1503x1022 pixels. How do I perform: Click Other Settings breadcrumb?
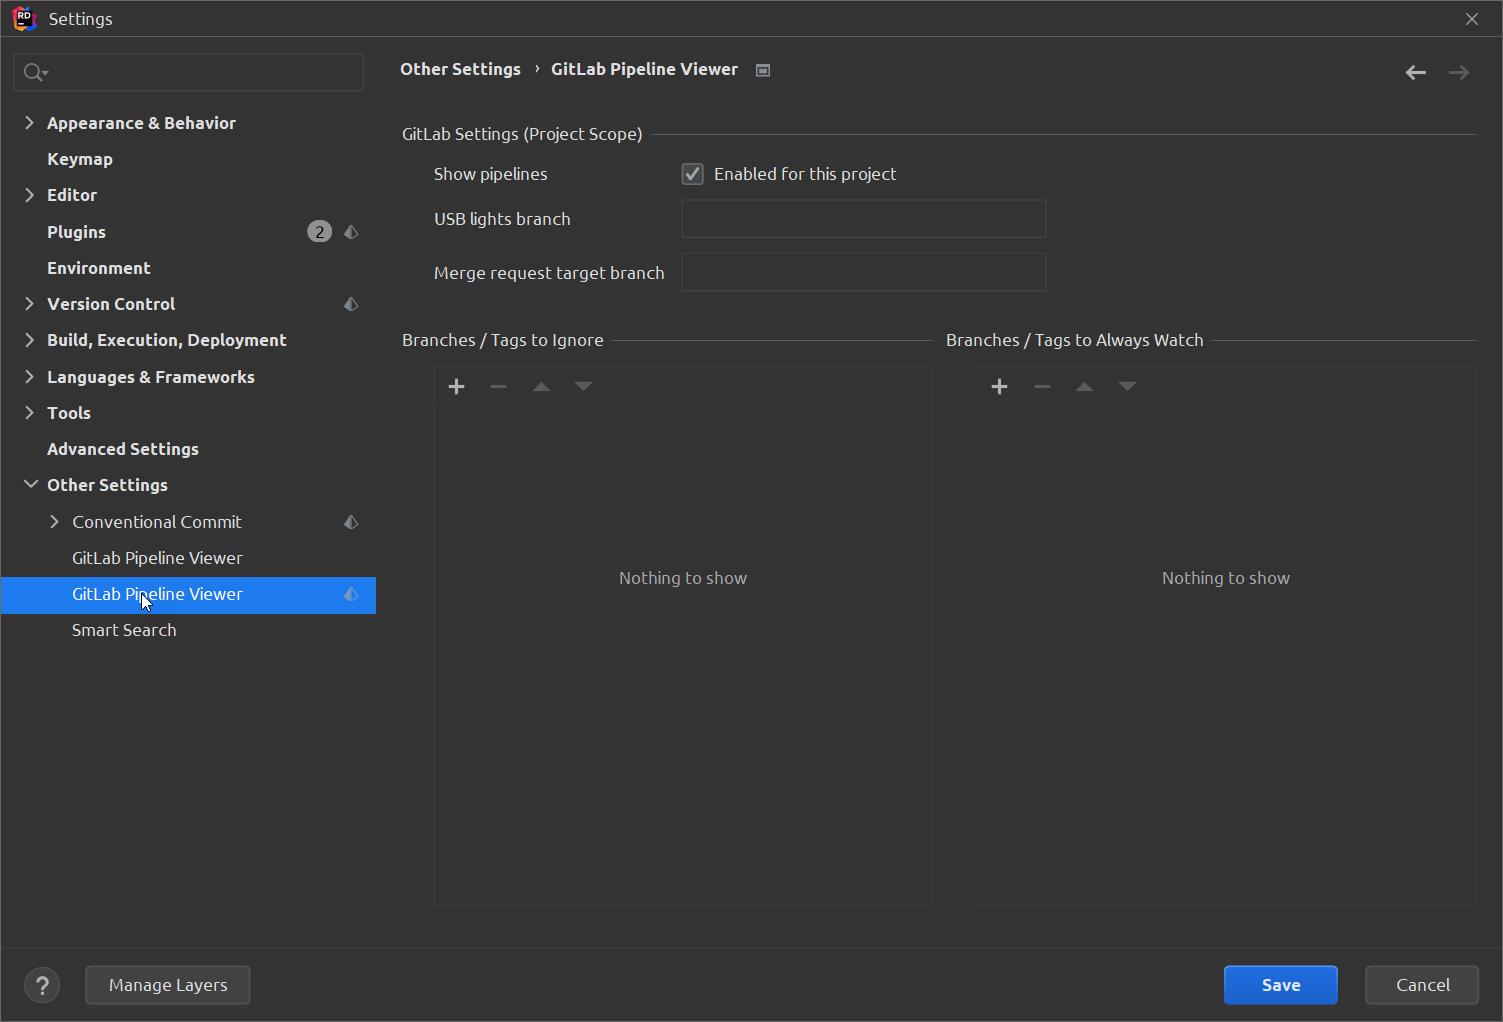pyautogui.click(x=460, y=69)
